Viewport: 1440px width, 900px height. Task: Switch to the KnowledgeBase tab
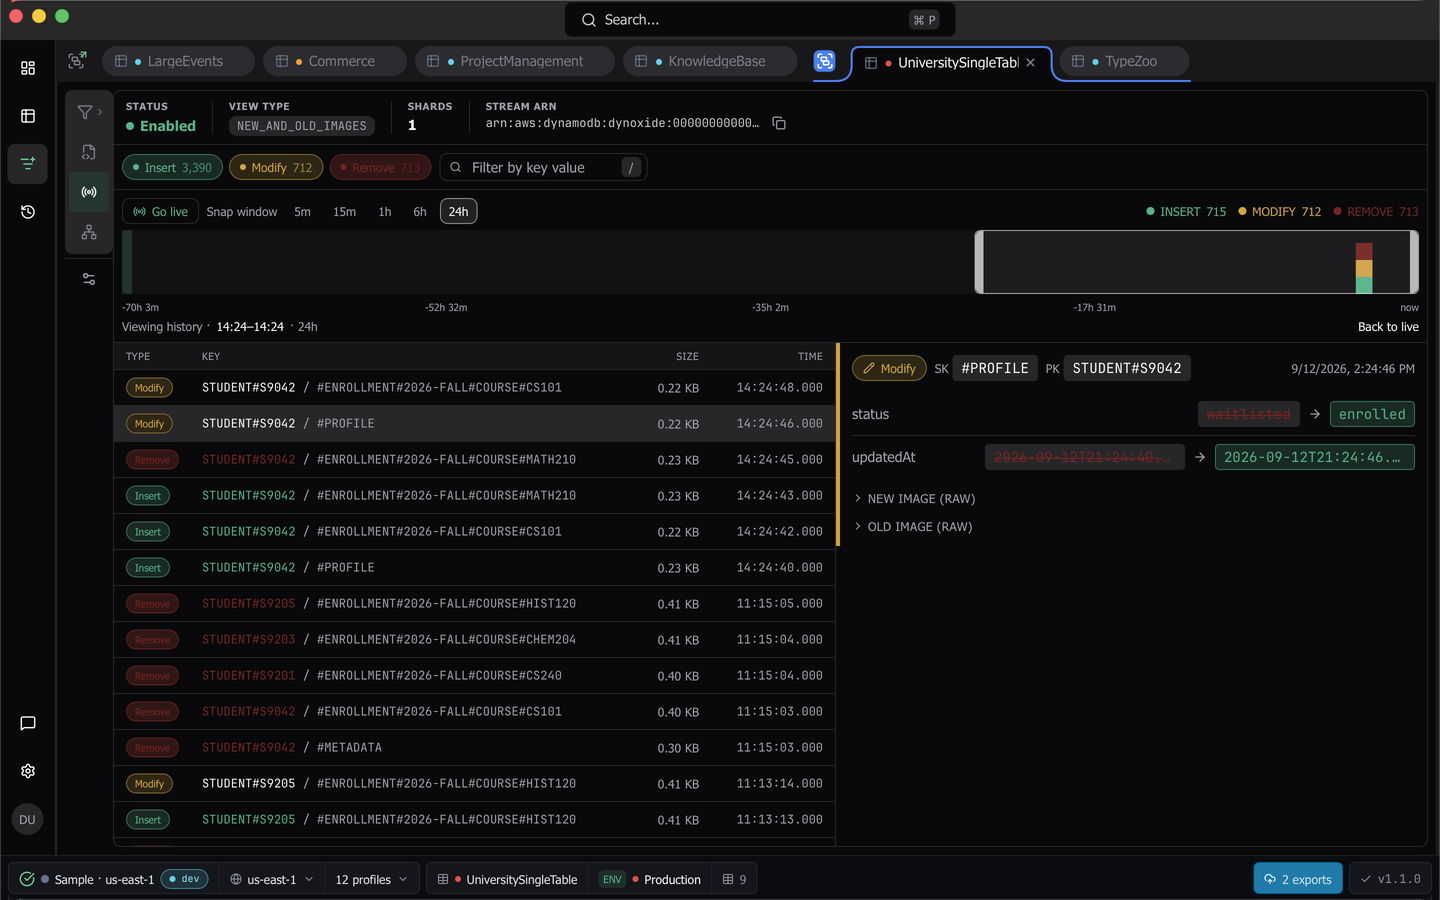click(710, 61)
